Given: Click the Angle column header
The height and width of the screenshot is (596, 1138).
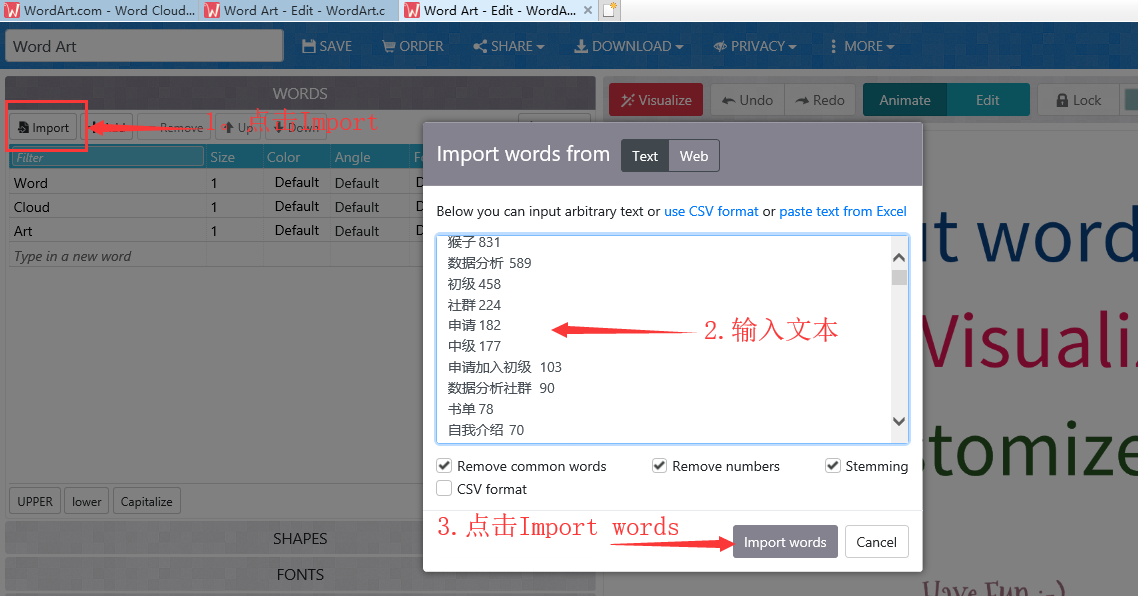Looking at the screenshot, I should [x=352, y=158].
